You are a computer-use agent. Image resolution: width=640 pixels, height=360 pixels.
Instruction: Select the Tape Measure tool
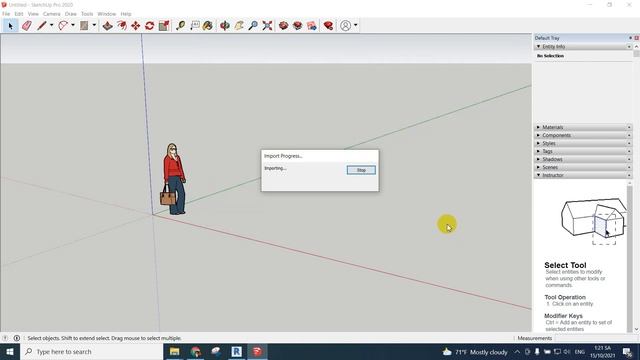(180, 26)
